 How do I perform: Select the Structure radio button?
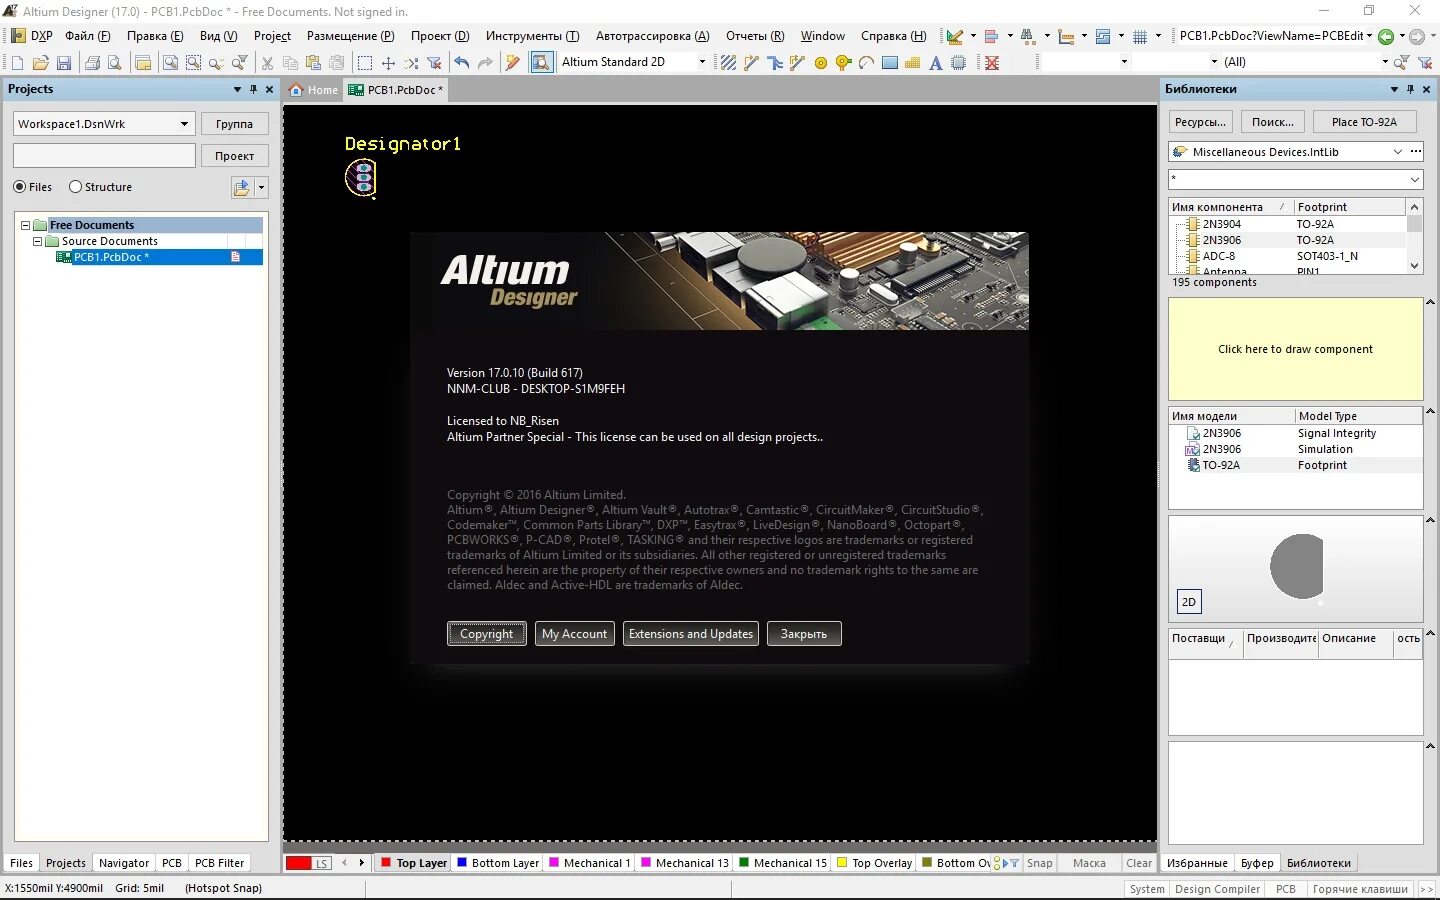(75, 187)
